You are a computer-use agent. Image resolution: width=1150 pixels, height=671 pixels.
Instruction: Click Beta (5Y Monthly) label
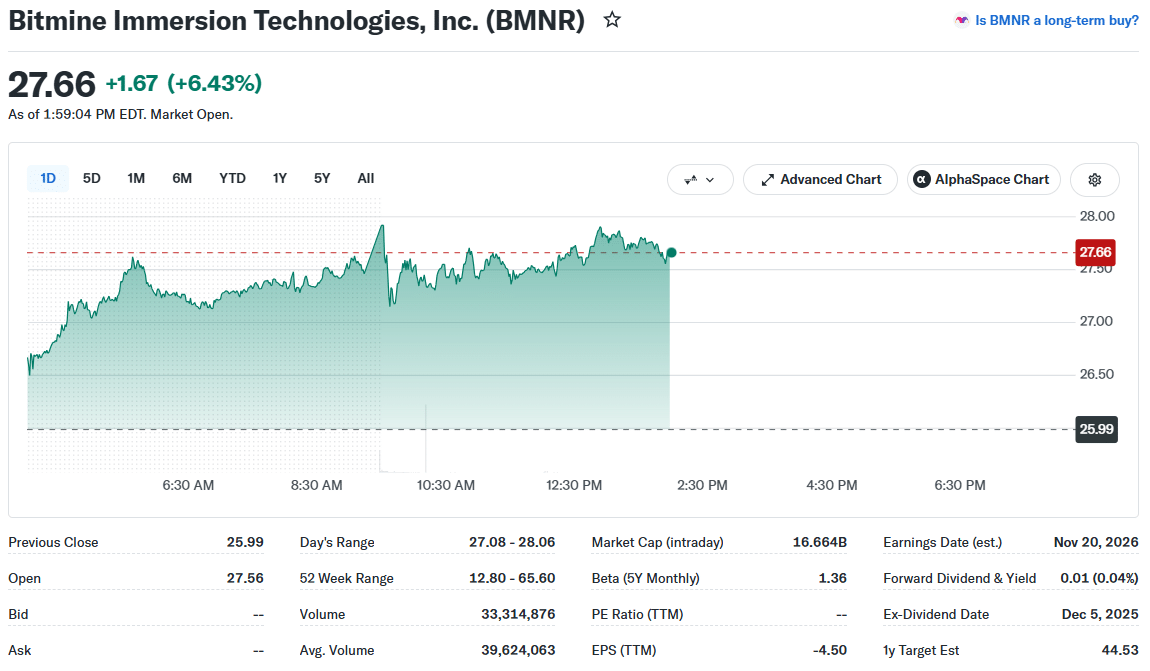pyautogui.click(x=645, y=578)
